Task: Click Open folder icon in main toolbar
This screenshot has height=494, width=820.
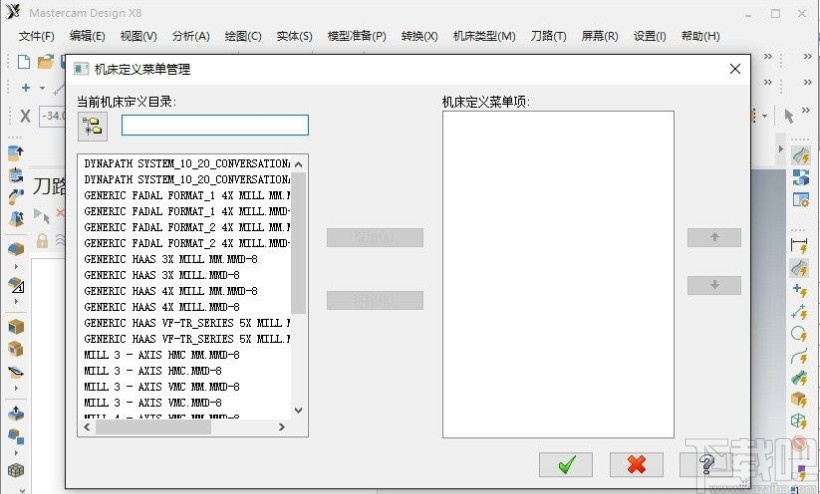Action: pyautogui.click(x=45, y=62)
